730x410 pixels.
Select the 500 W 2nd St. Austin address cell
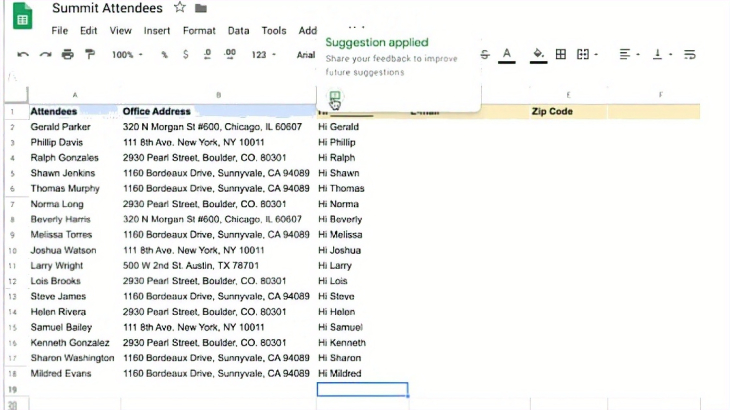pyautogui.click(x=218, y=266)
